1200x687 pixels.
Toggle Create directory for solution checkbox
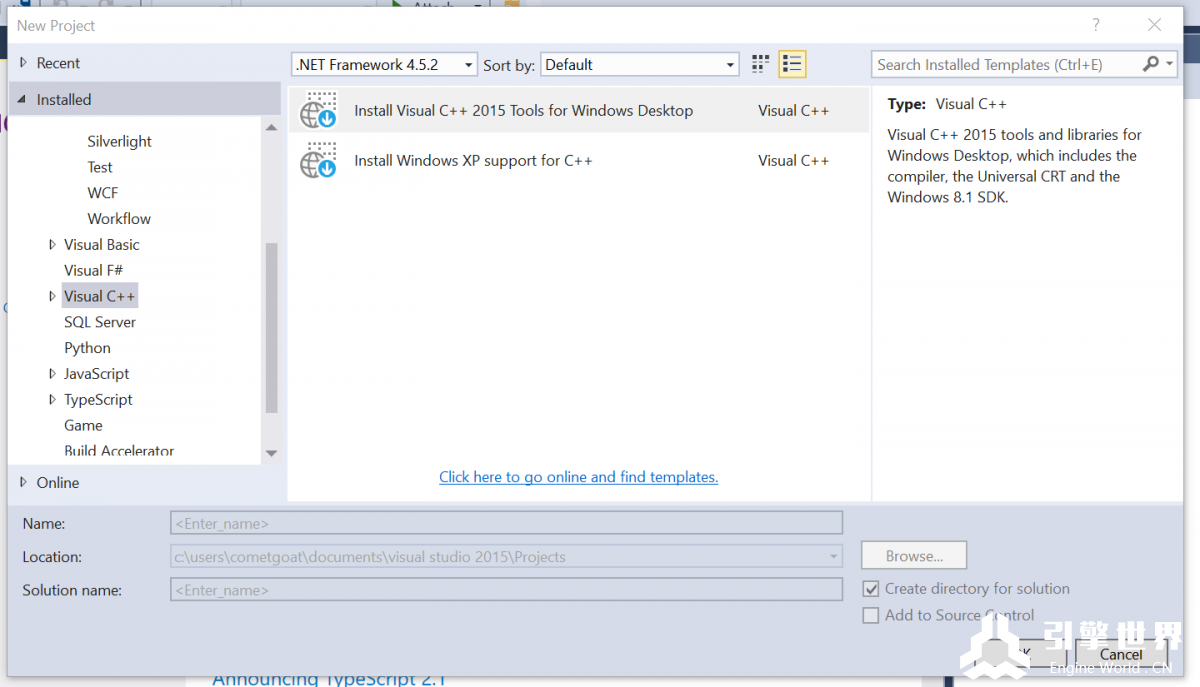871,589
